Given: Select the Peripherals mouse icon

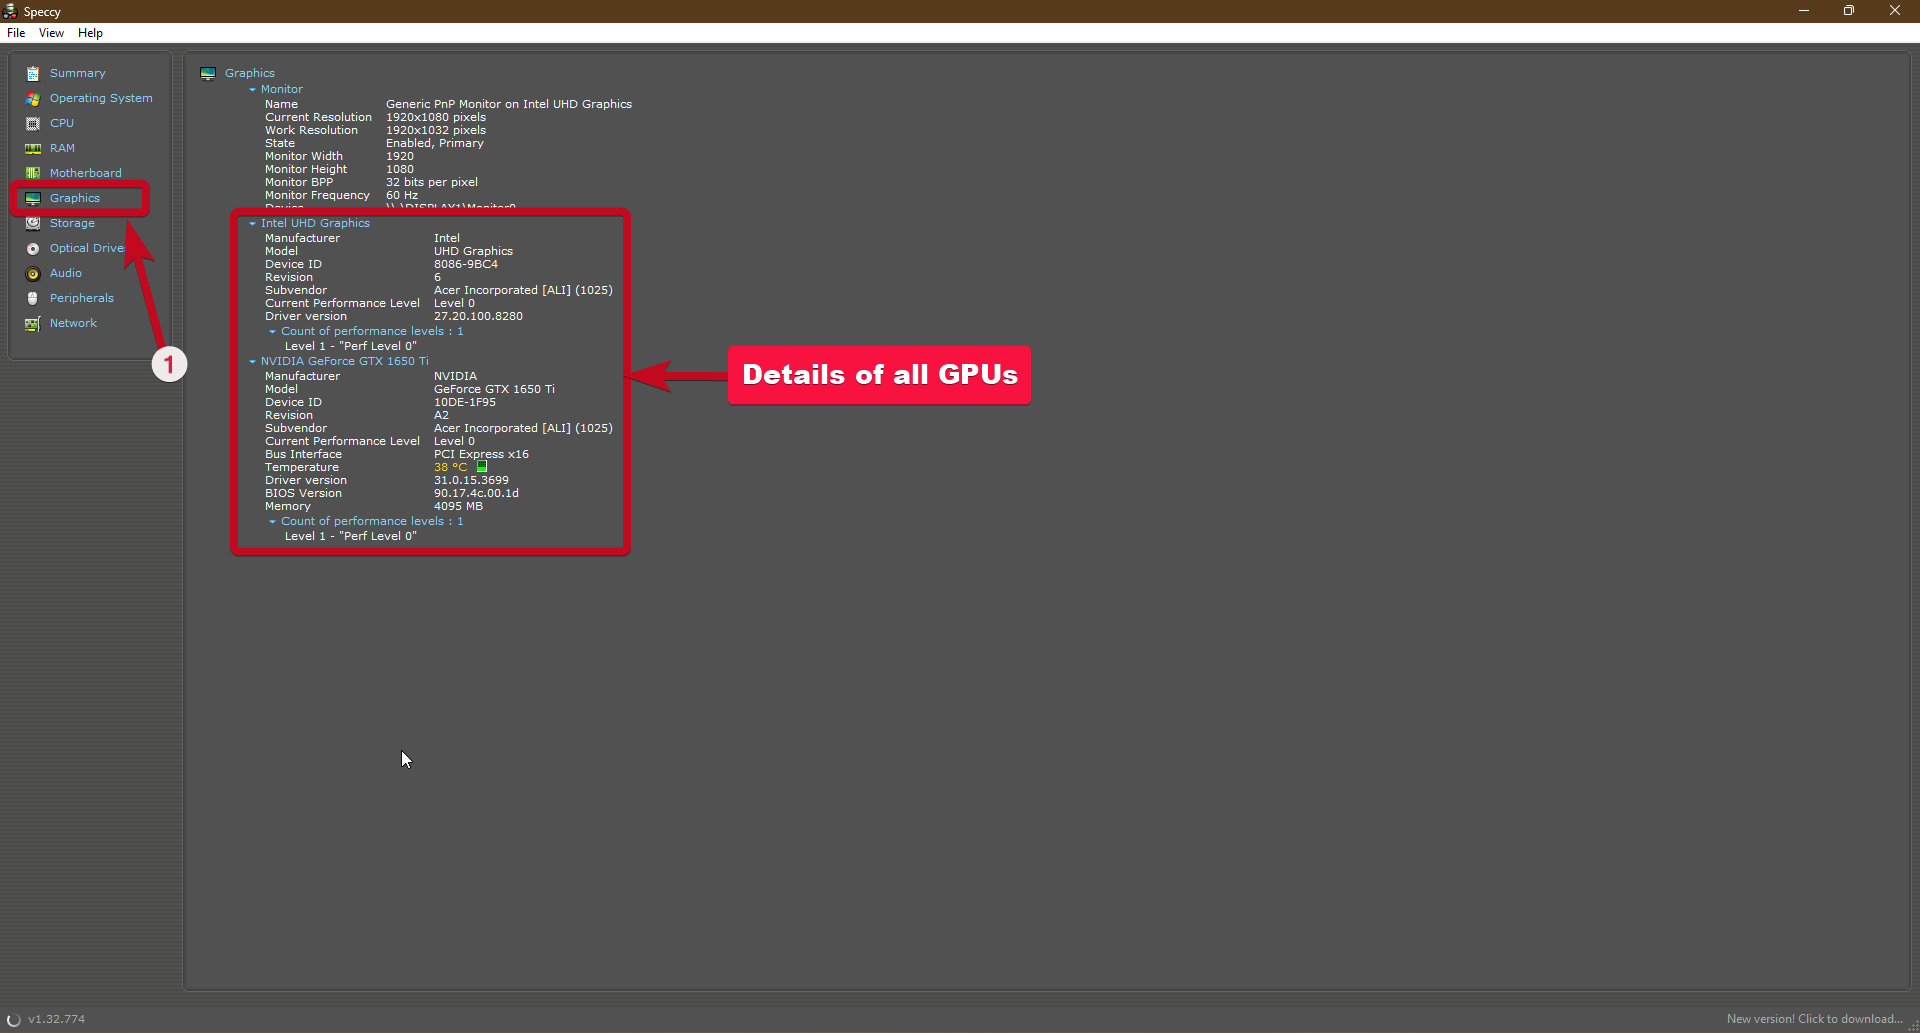Looking at the screenshot, I should pyautogui.click(x=33, y=298).
